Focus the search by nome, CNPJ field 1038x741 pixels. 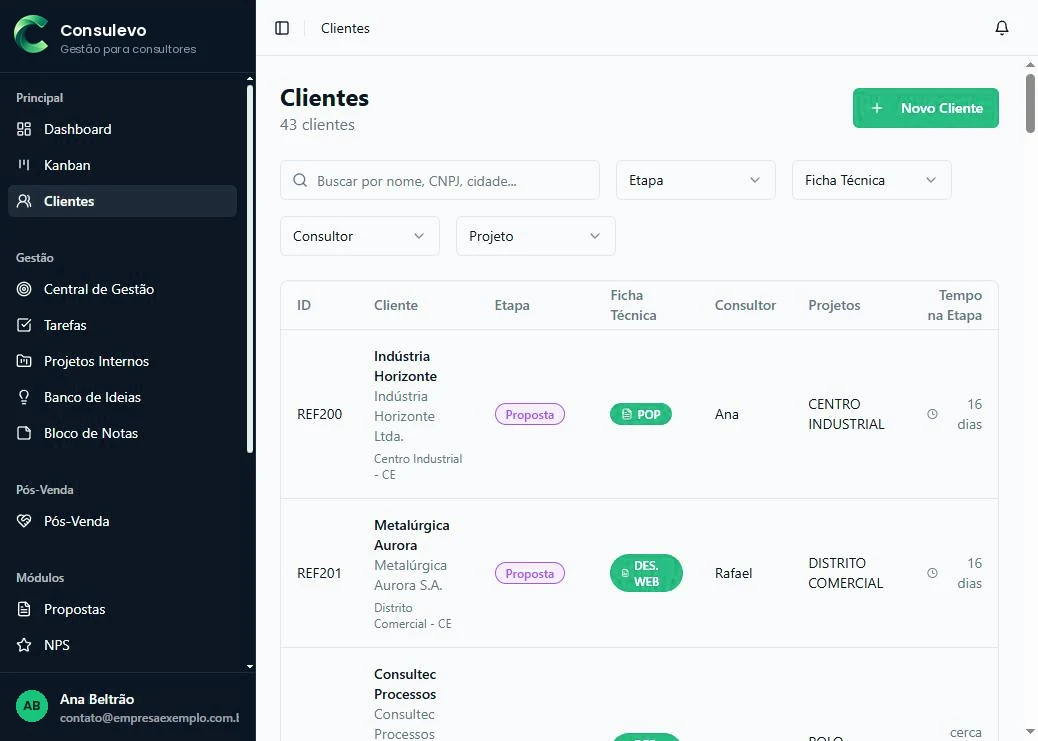[440, 180]
